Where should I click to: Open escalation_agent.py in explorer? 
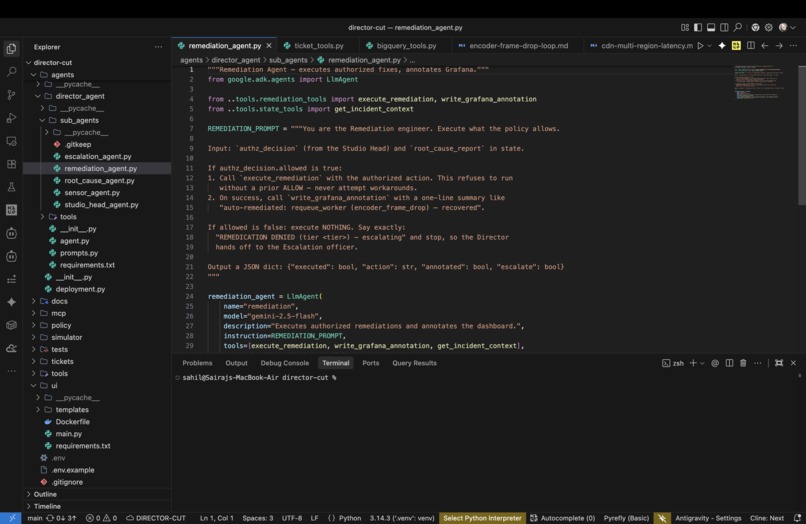(x=98, y=156)
